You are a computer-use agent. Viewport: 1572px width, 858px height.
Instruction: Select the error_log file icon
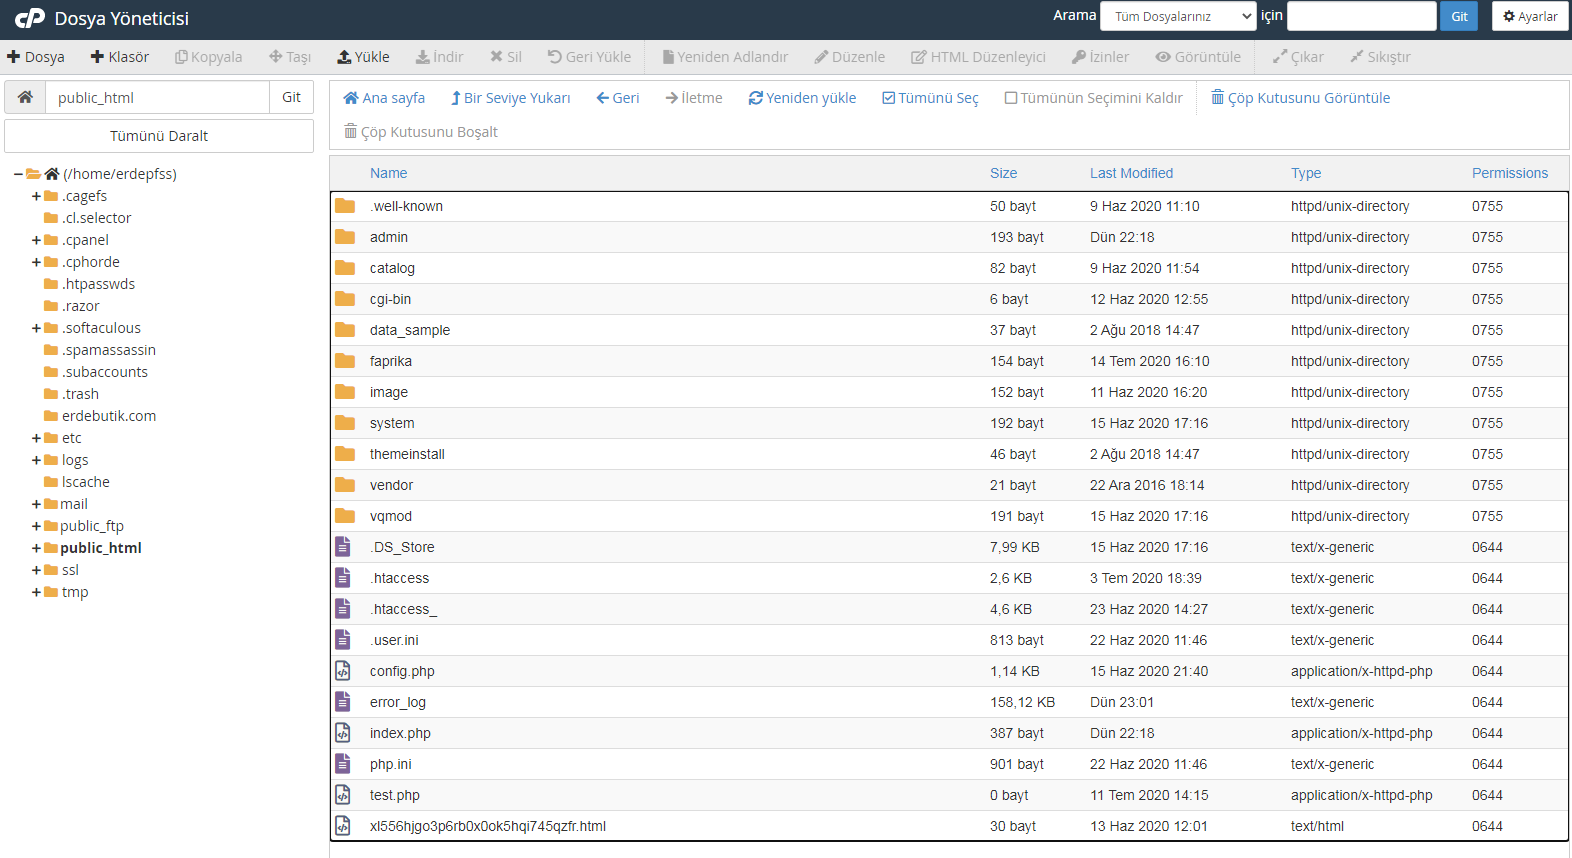343,702
